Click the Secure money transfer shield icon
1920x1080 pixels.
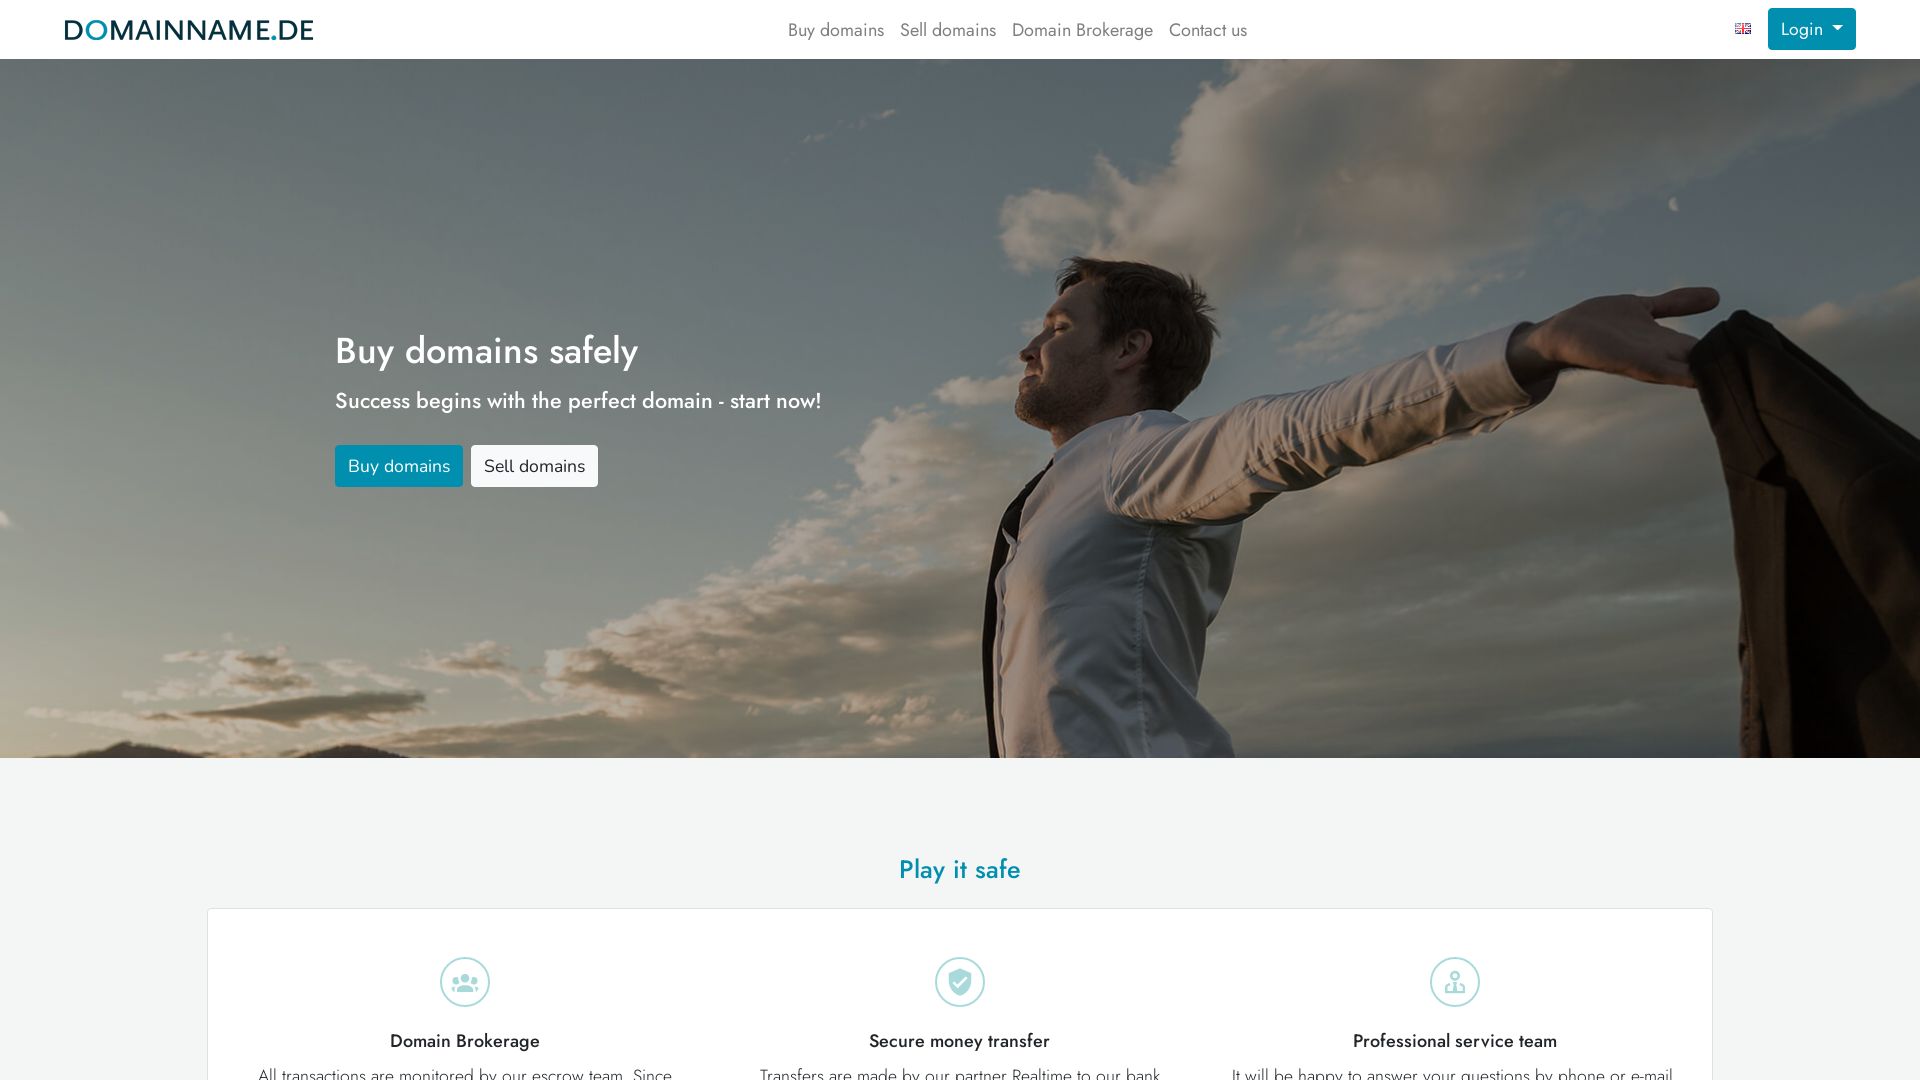(959, 981)
